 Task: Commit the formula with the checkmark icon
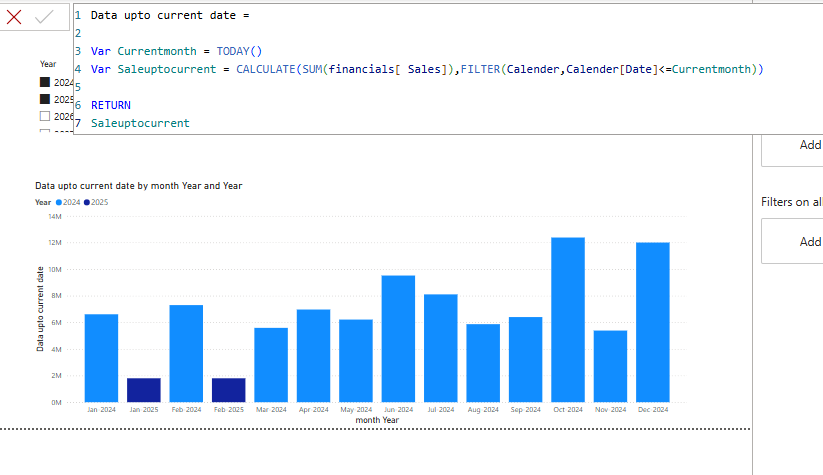(x=44, y=17)
